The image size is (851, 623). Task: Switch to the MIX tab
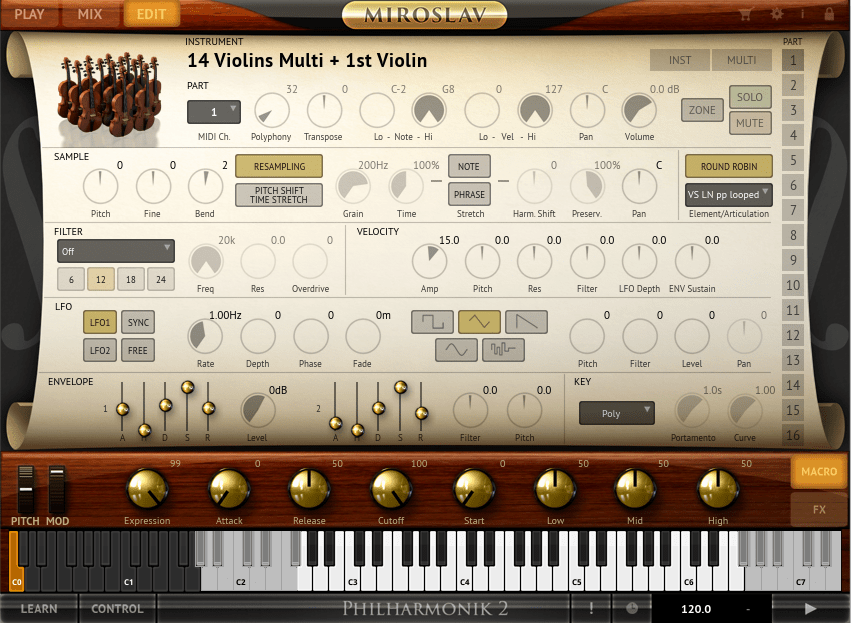tap(89, 14)
